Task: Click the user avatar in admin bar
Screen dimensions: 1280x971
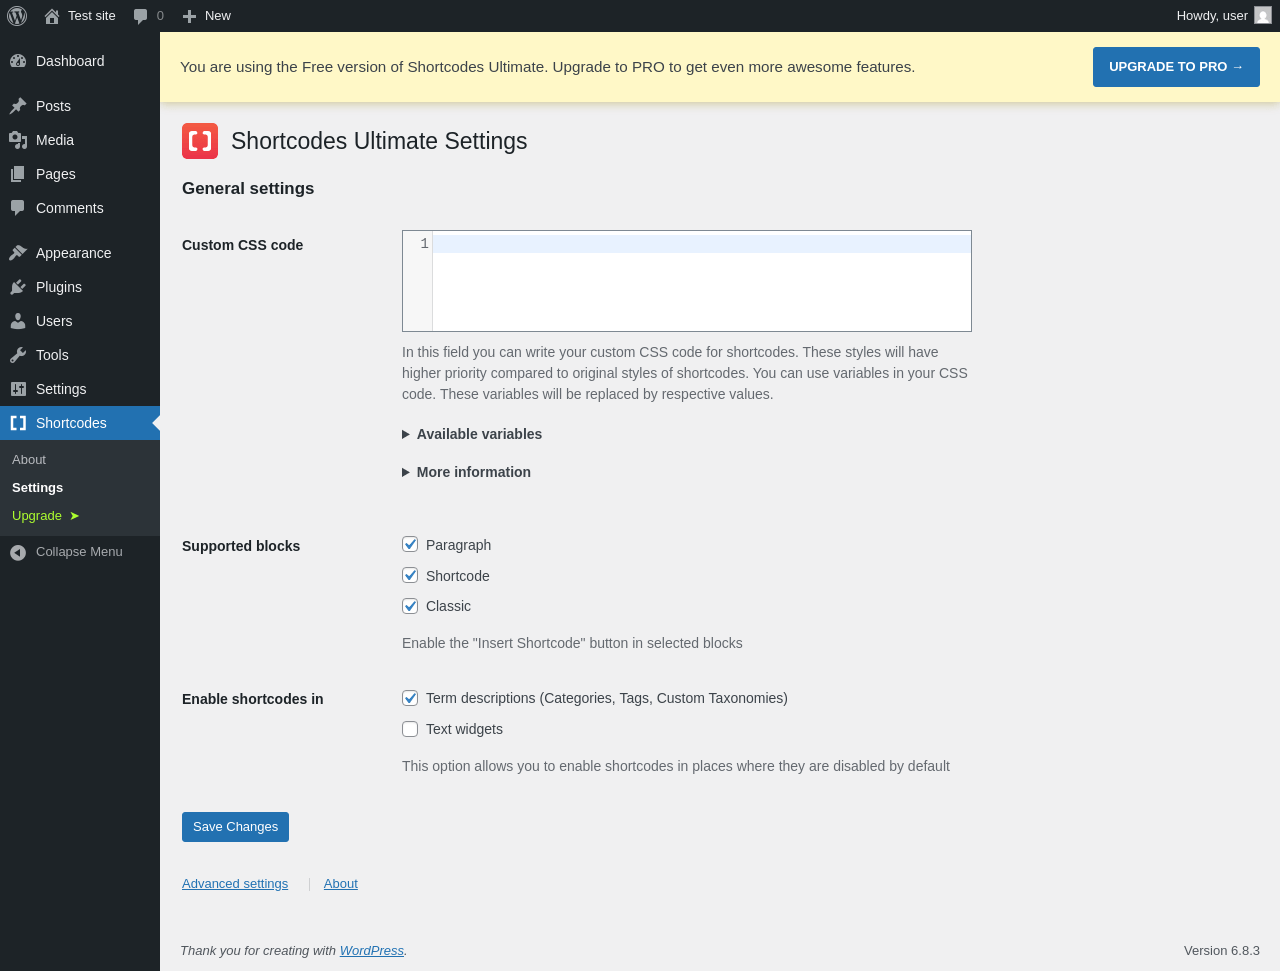Action: click(1263, 16)
